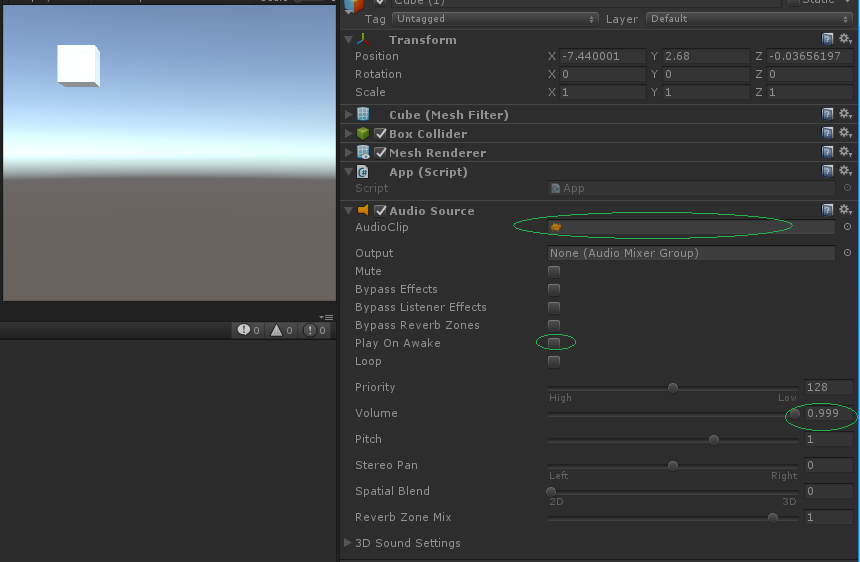Image resolution: width=860 pixels, height=562 pixels.
Task: Click the App script reference field
Action: [x=691, y=188]
